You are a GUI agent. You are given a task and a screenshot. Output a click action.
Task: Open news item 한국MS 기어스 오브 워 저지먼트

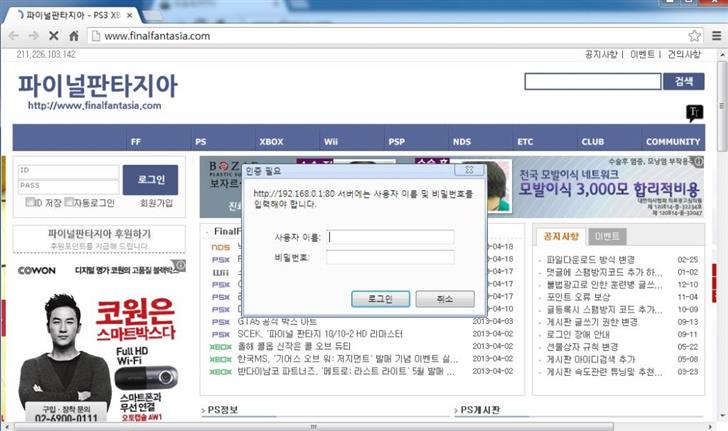[x=347, y=359]
